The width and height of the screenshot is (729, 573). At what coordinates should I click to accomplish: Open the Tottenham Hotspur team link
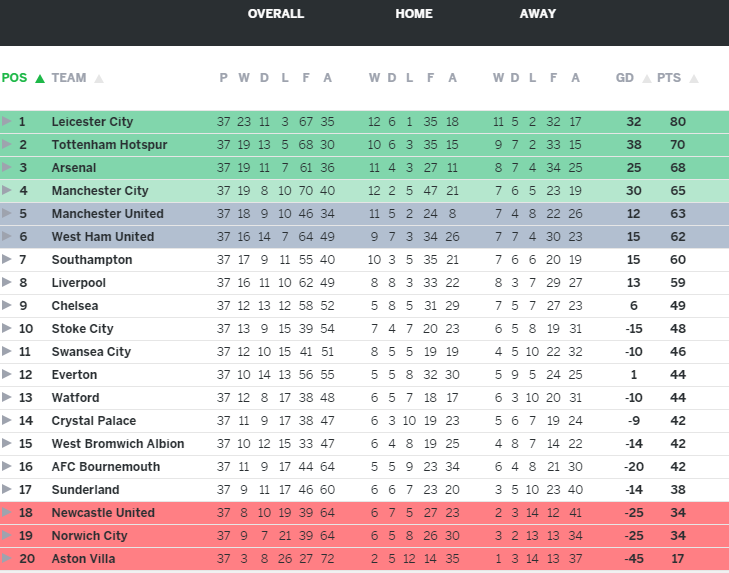(x=109, y=145)
